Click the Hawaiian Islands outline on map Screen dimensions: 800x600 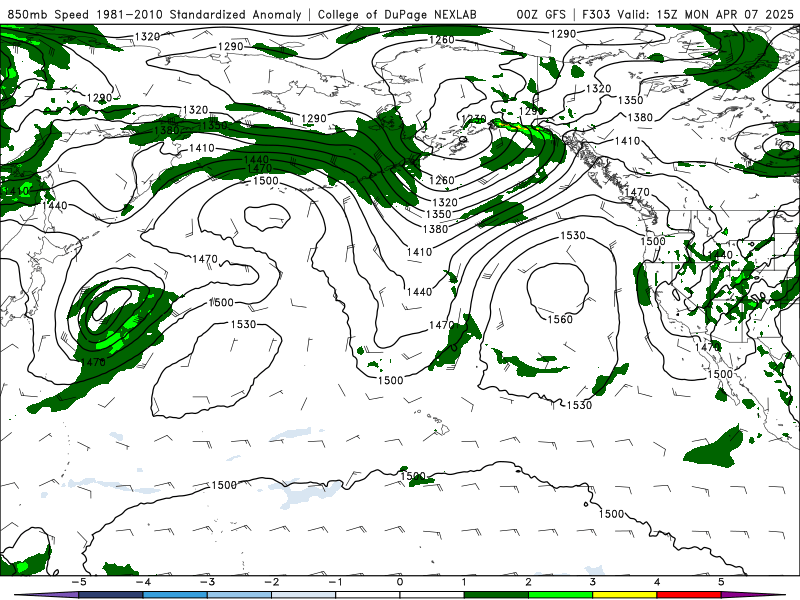(433, 421)
